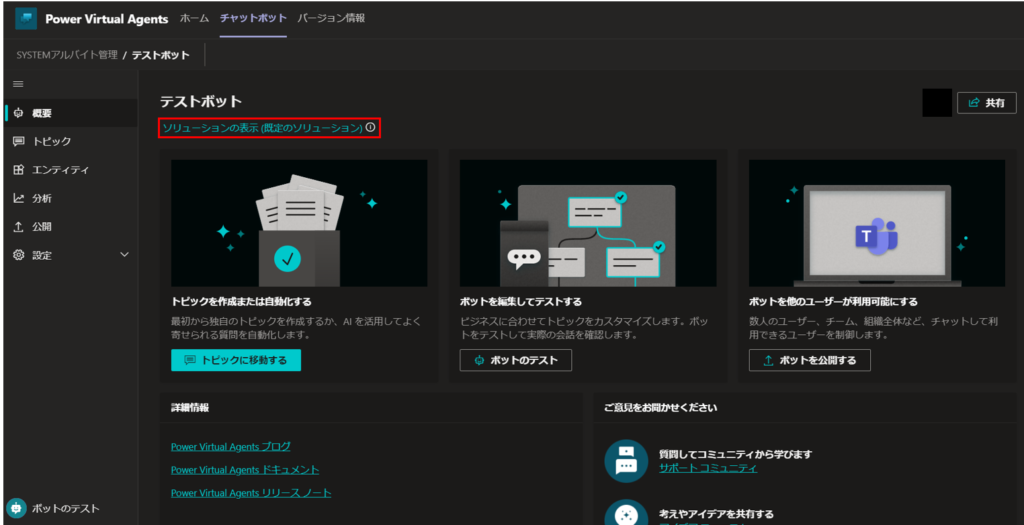This screenshot has height=525, width=1024.
Task: Click the 詳細情報 section heading
Action: point(190,407)
